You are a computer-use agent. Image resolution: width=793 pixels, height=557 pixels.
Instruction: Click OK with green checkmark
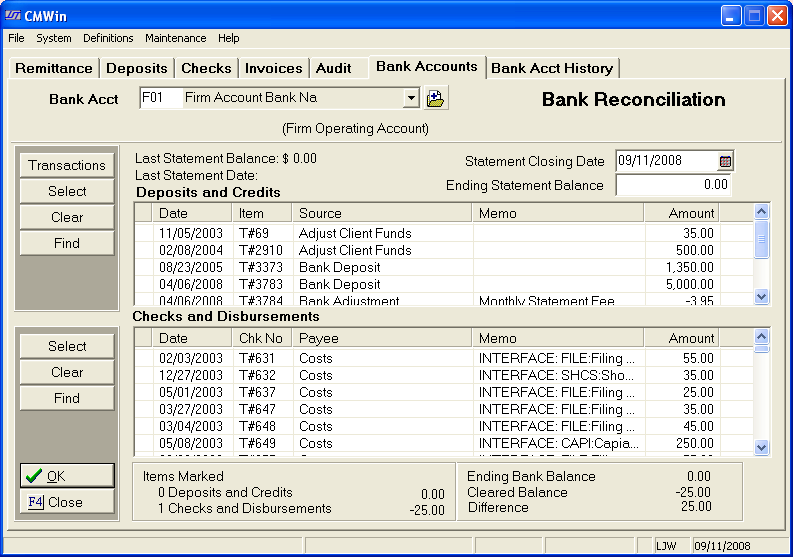coord(67,476)
